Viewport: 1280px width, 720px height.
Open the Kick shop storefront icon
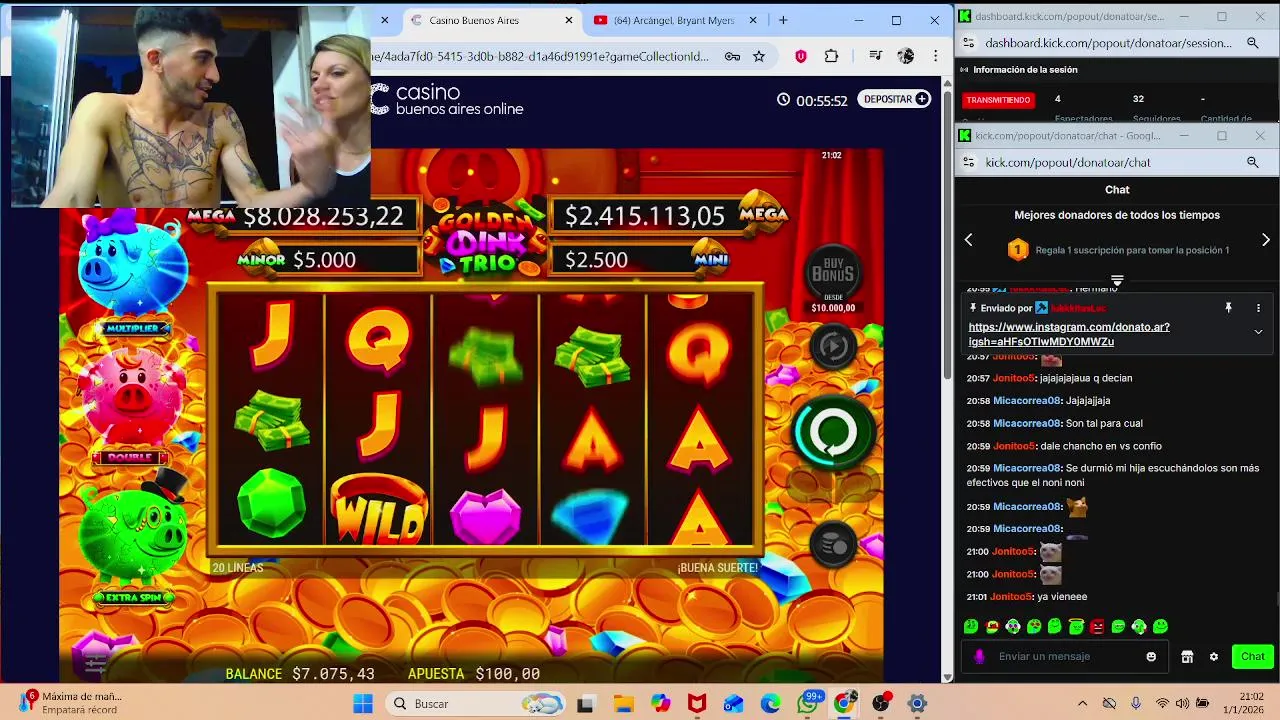coord(1187,657)
